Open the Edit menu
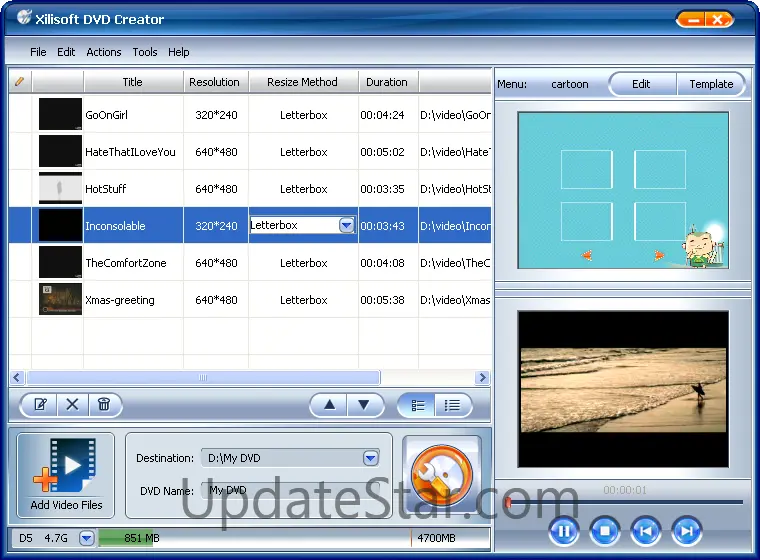The image size is (760, 560). click(66, 52)
